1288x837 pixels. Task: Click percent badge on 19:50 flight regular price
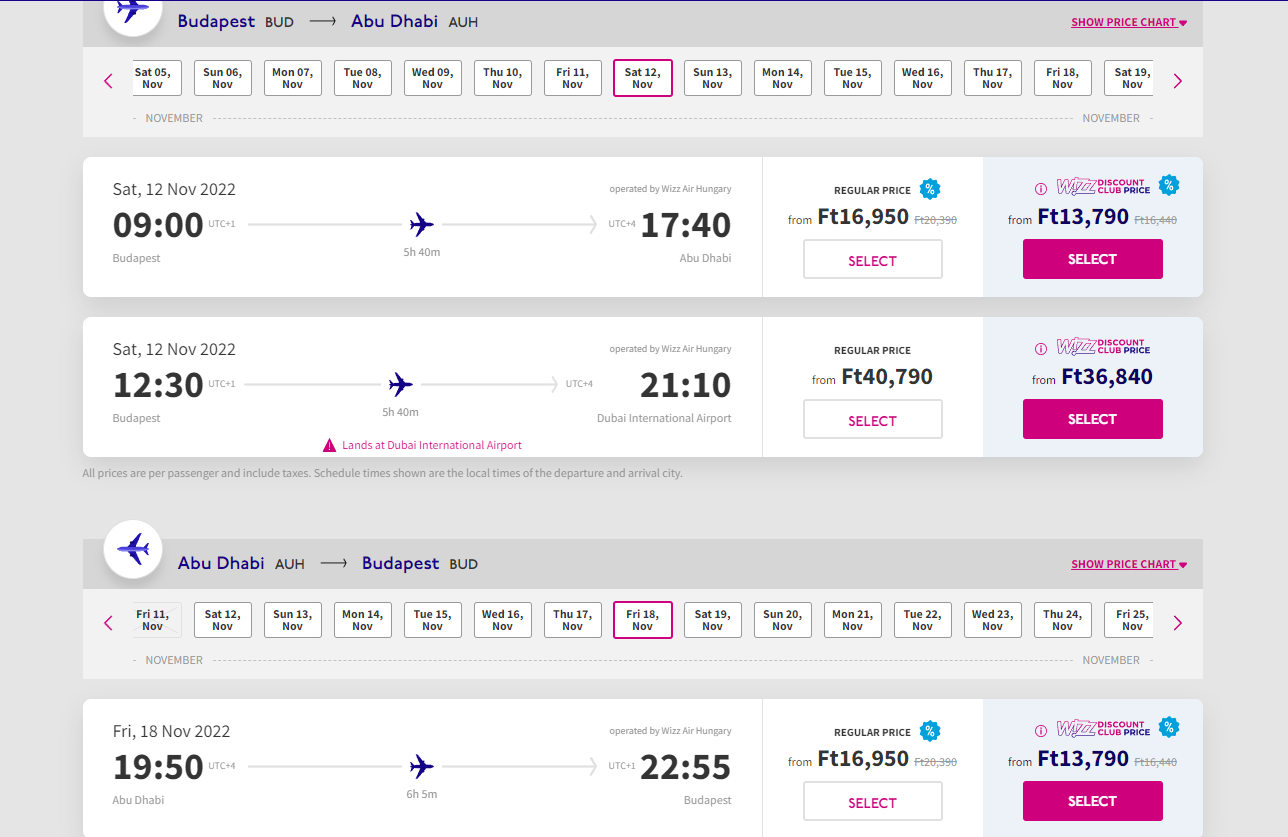(x=930, y=731)
